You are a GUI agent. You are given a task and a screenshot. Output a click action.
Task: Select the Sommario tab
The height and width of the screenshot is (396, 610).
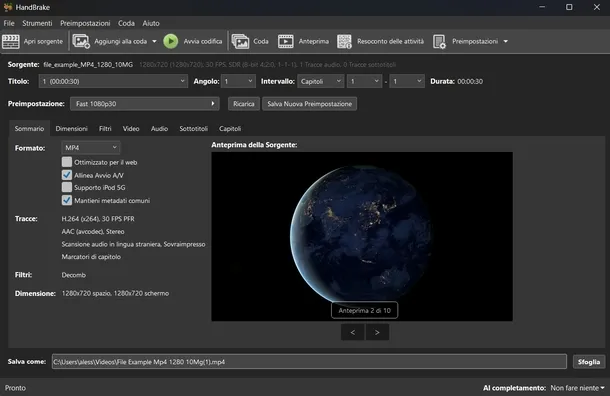pos(29,128)
